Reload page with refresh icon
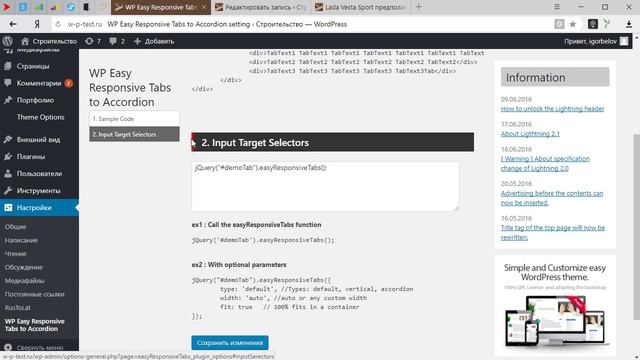 tap(58, 24)
